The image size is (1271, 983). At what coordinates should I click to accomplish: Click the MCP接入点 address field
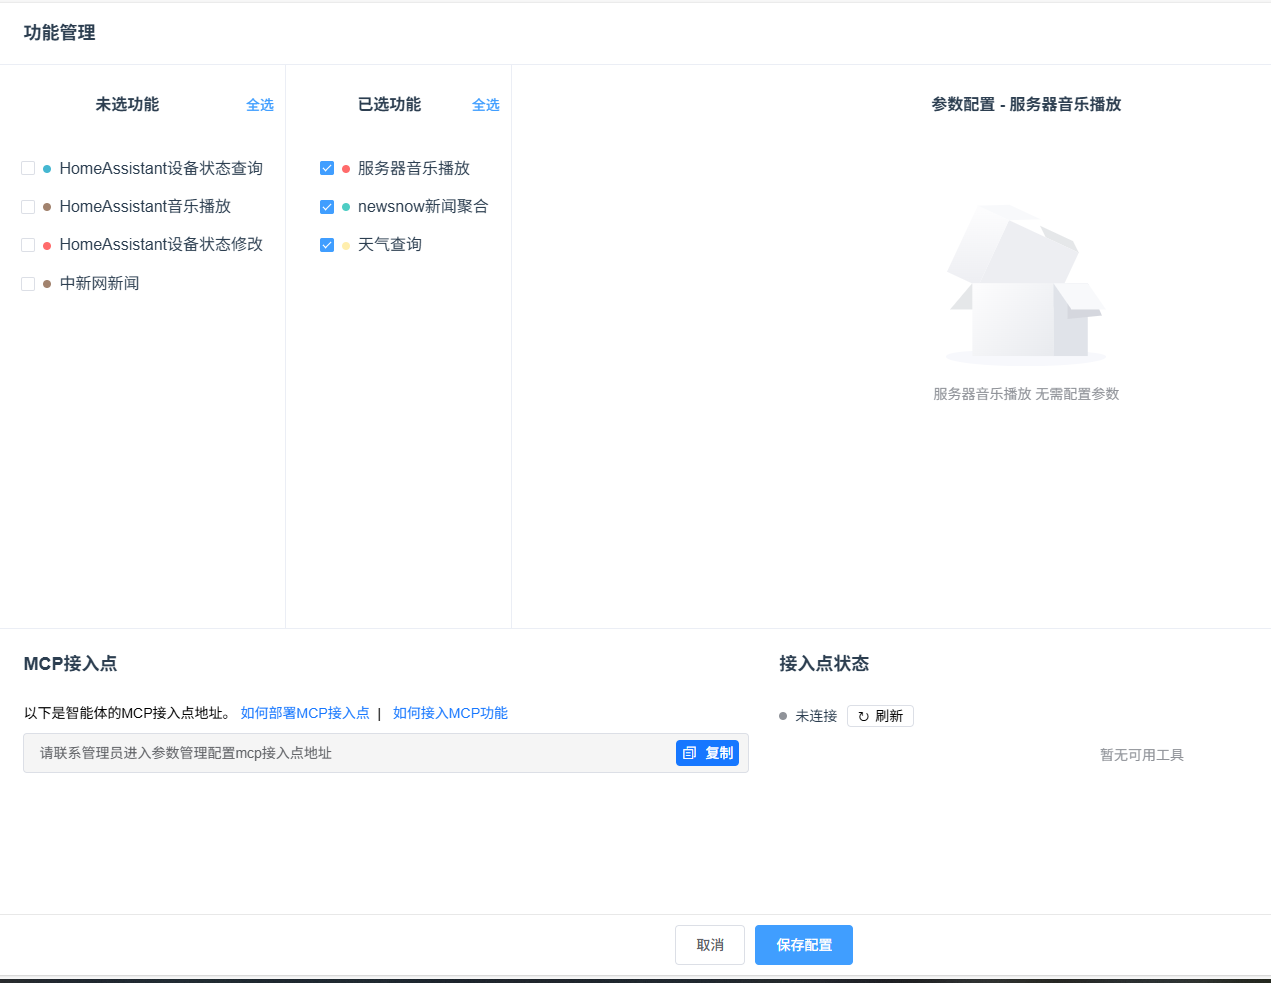point(350,753)
